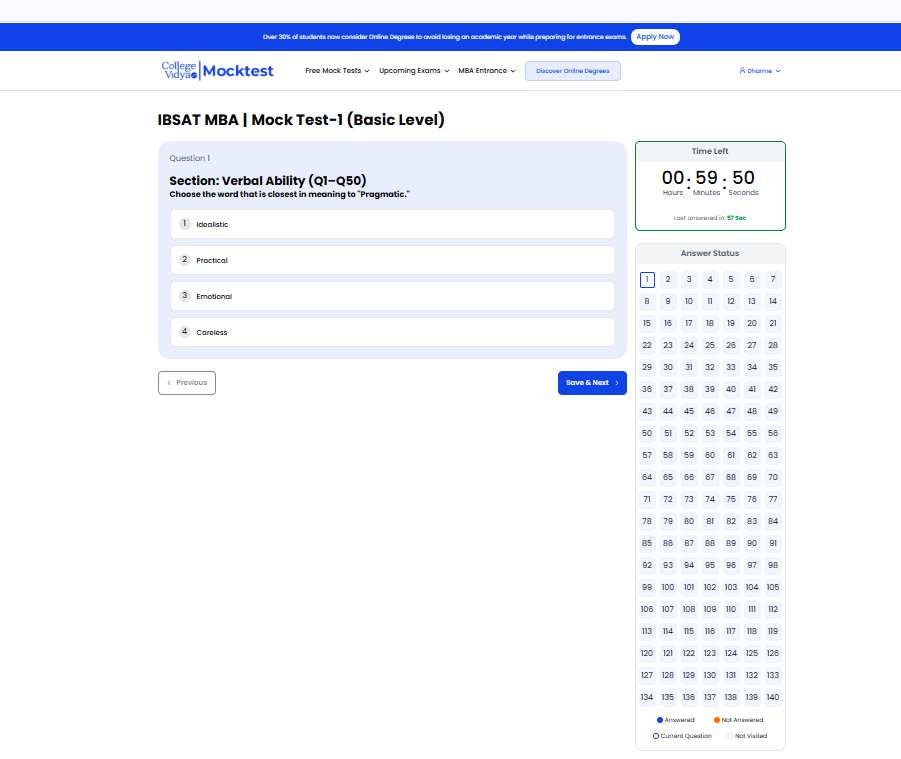
Task: Select question 46 tile
Action: 710,411
